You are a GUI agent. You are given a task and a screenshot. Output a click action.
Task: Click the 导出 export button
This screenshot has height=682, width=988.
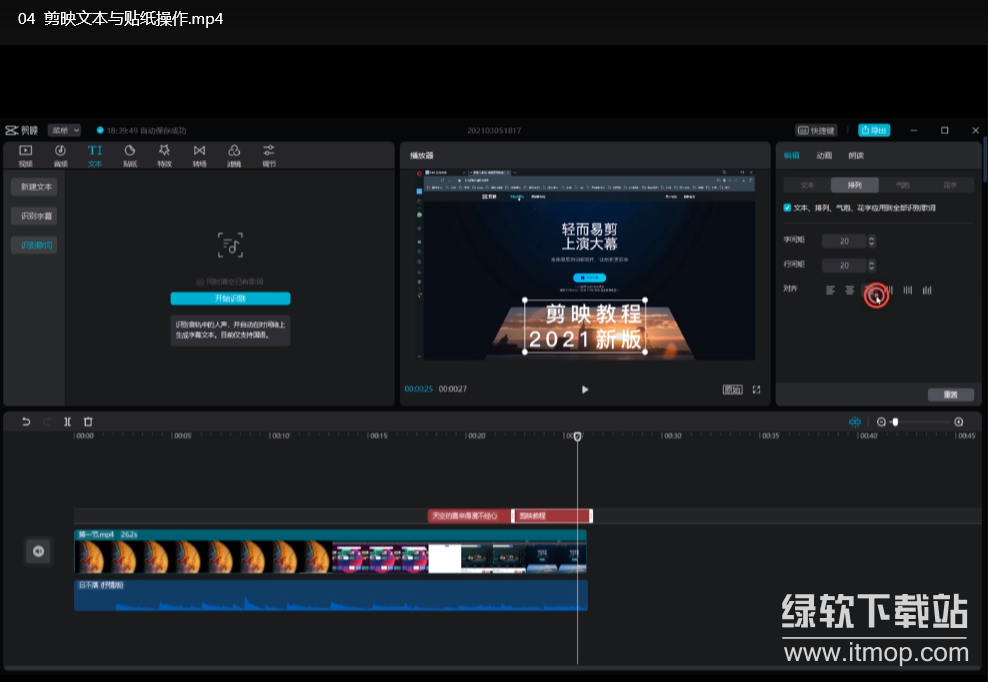pyautogui.click(x=874, y=130)
